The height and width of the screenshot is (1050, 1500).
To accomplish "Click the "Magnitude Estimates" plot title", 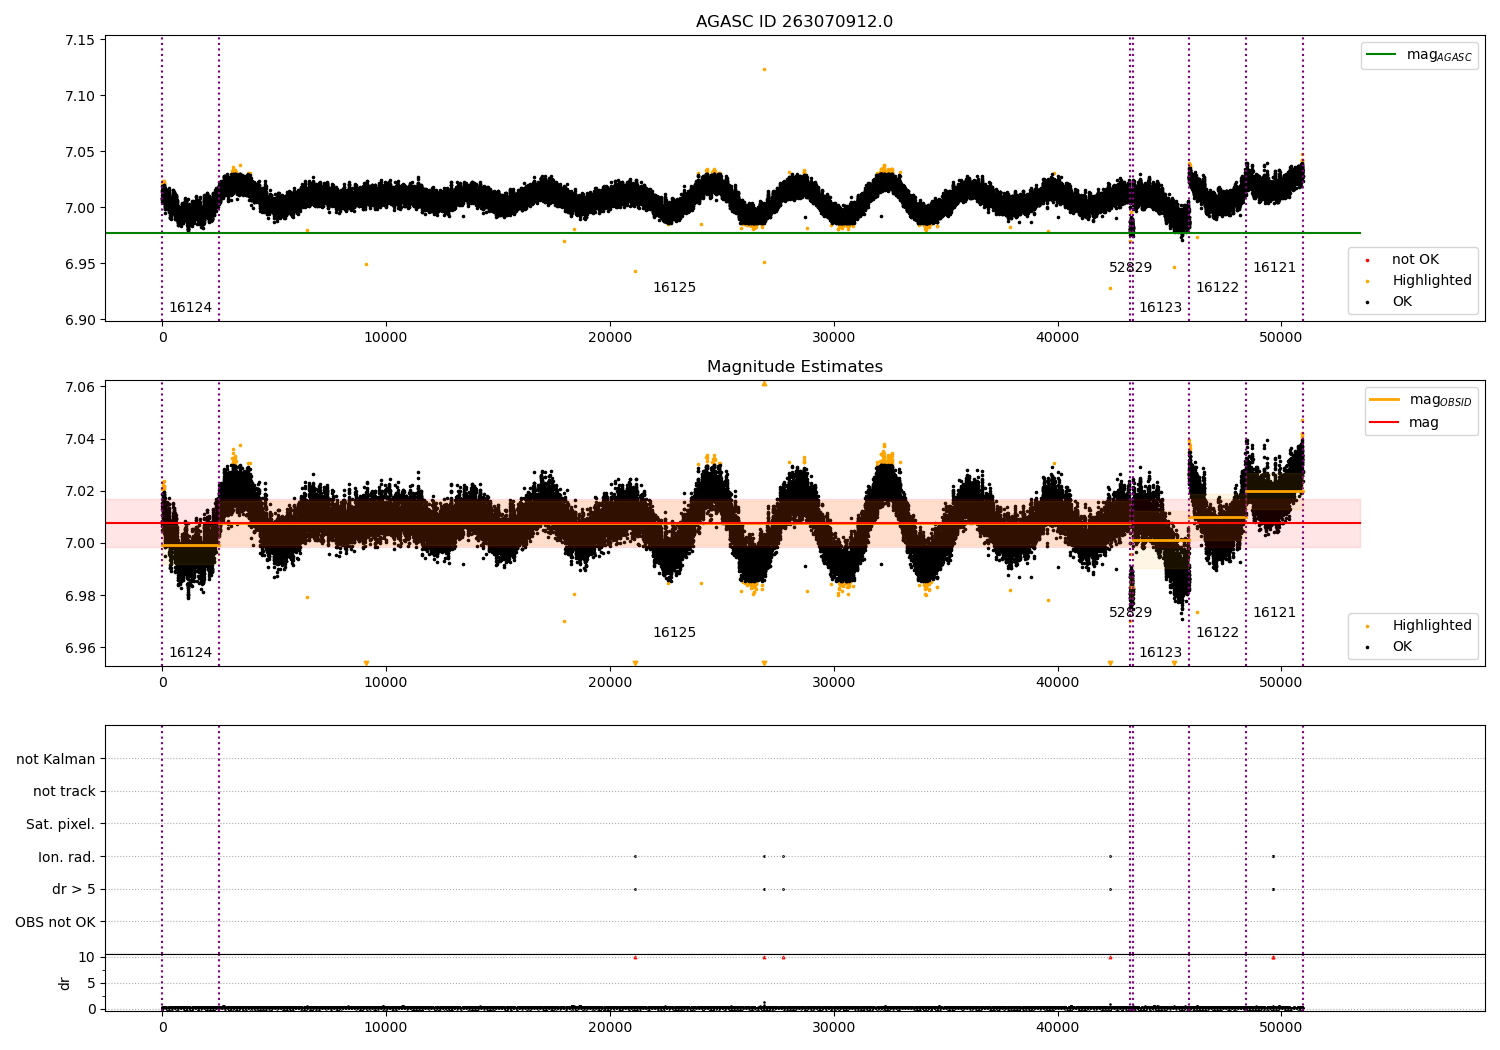I will click(x=794, y=367).
